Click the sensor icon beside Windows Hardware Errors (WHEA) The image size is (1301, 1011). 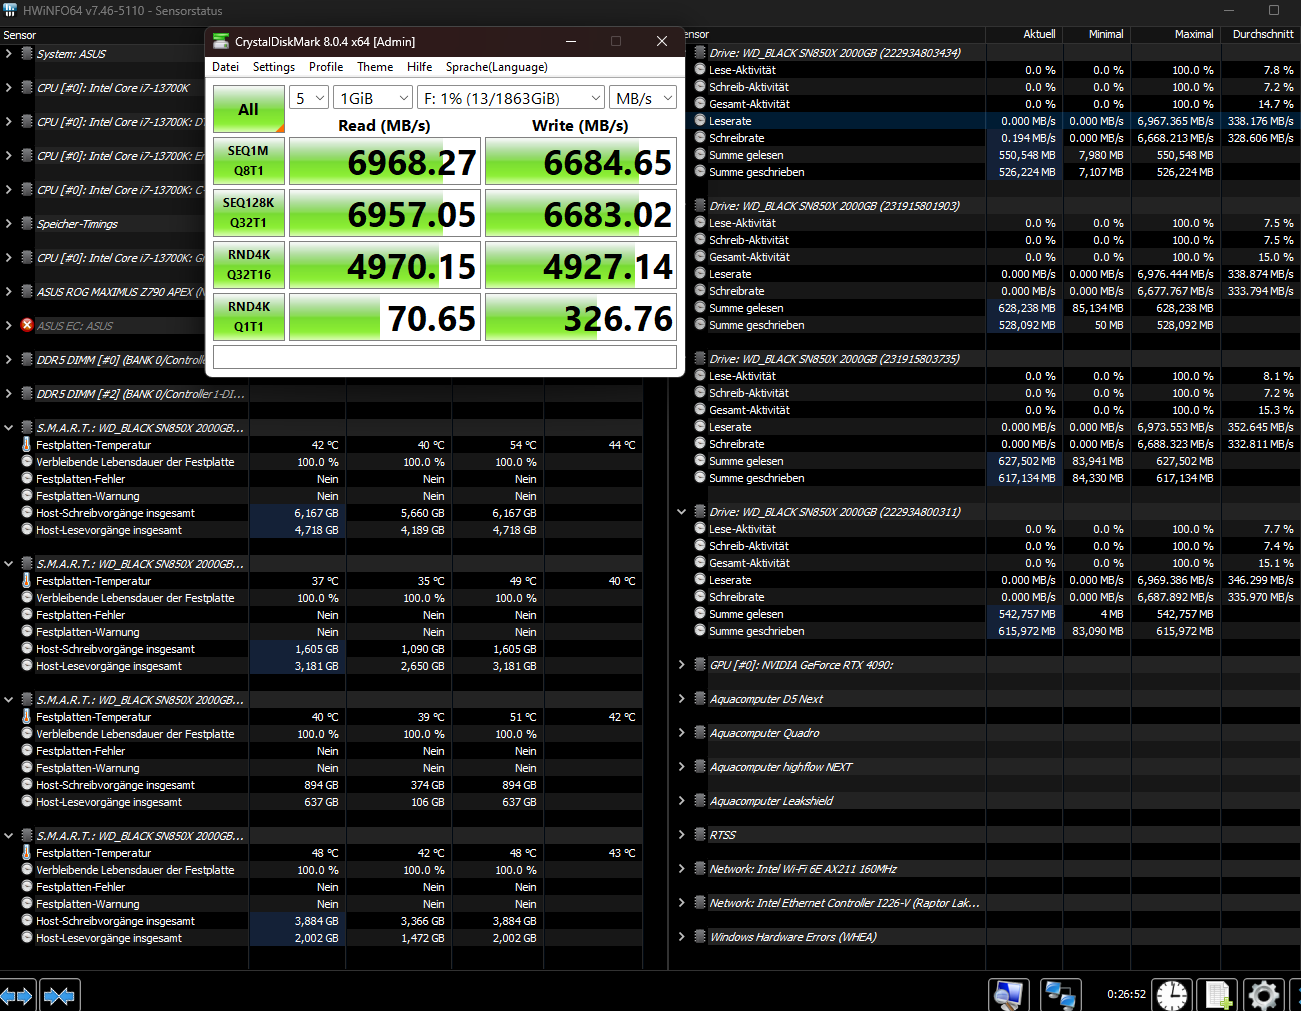[x=700, y=937]
